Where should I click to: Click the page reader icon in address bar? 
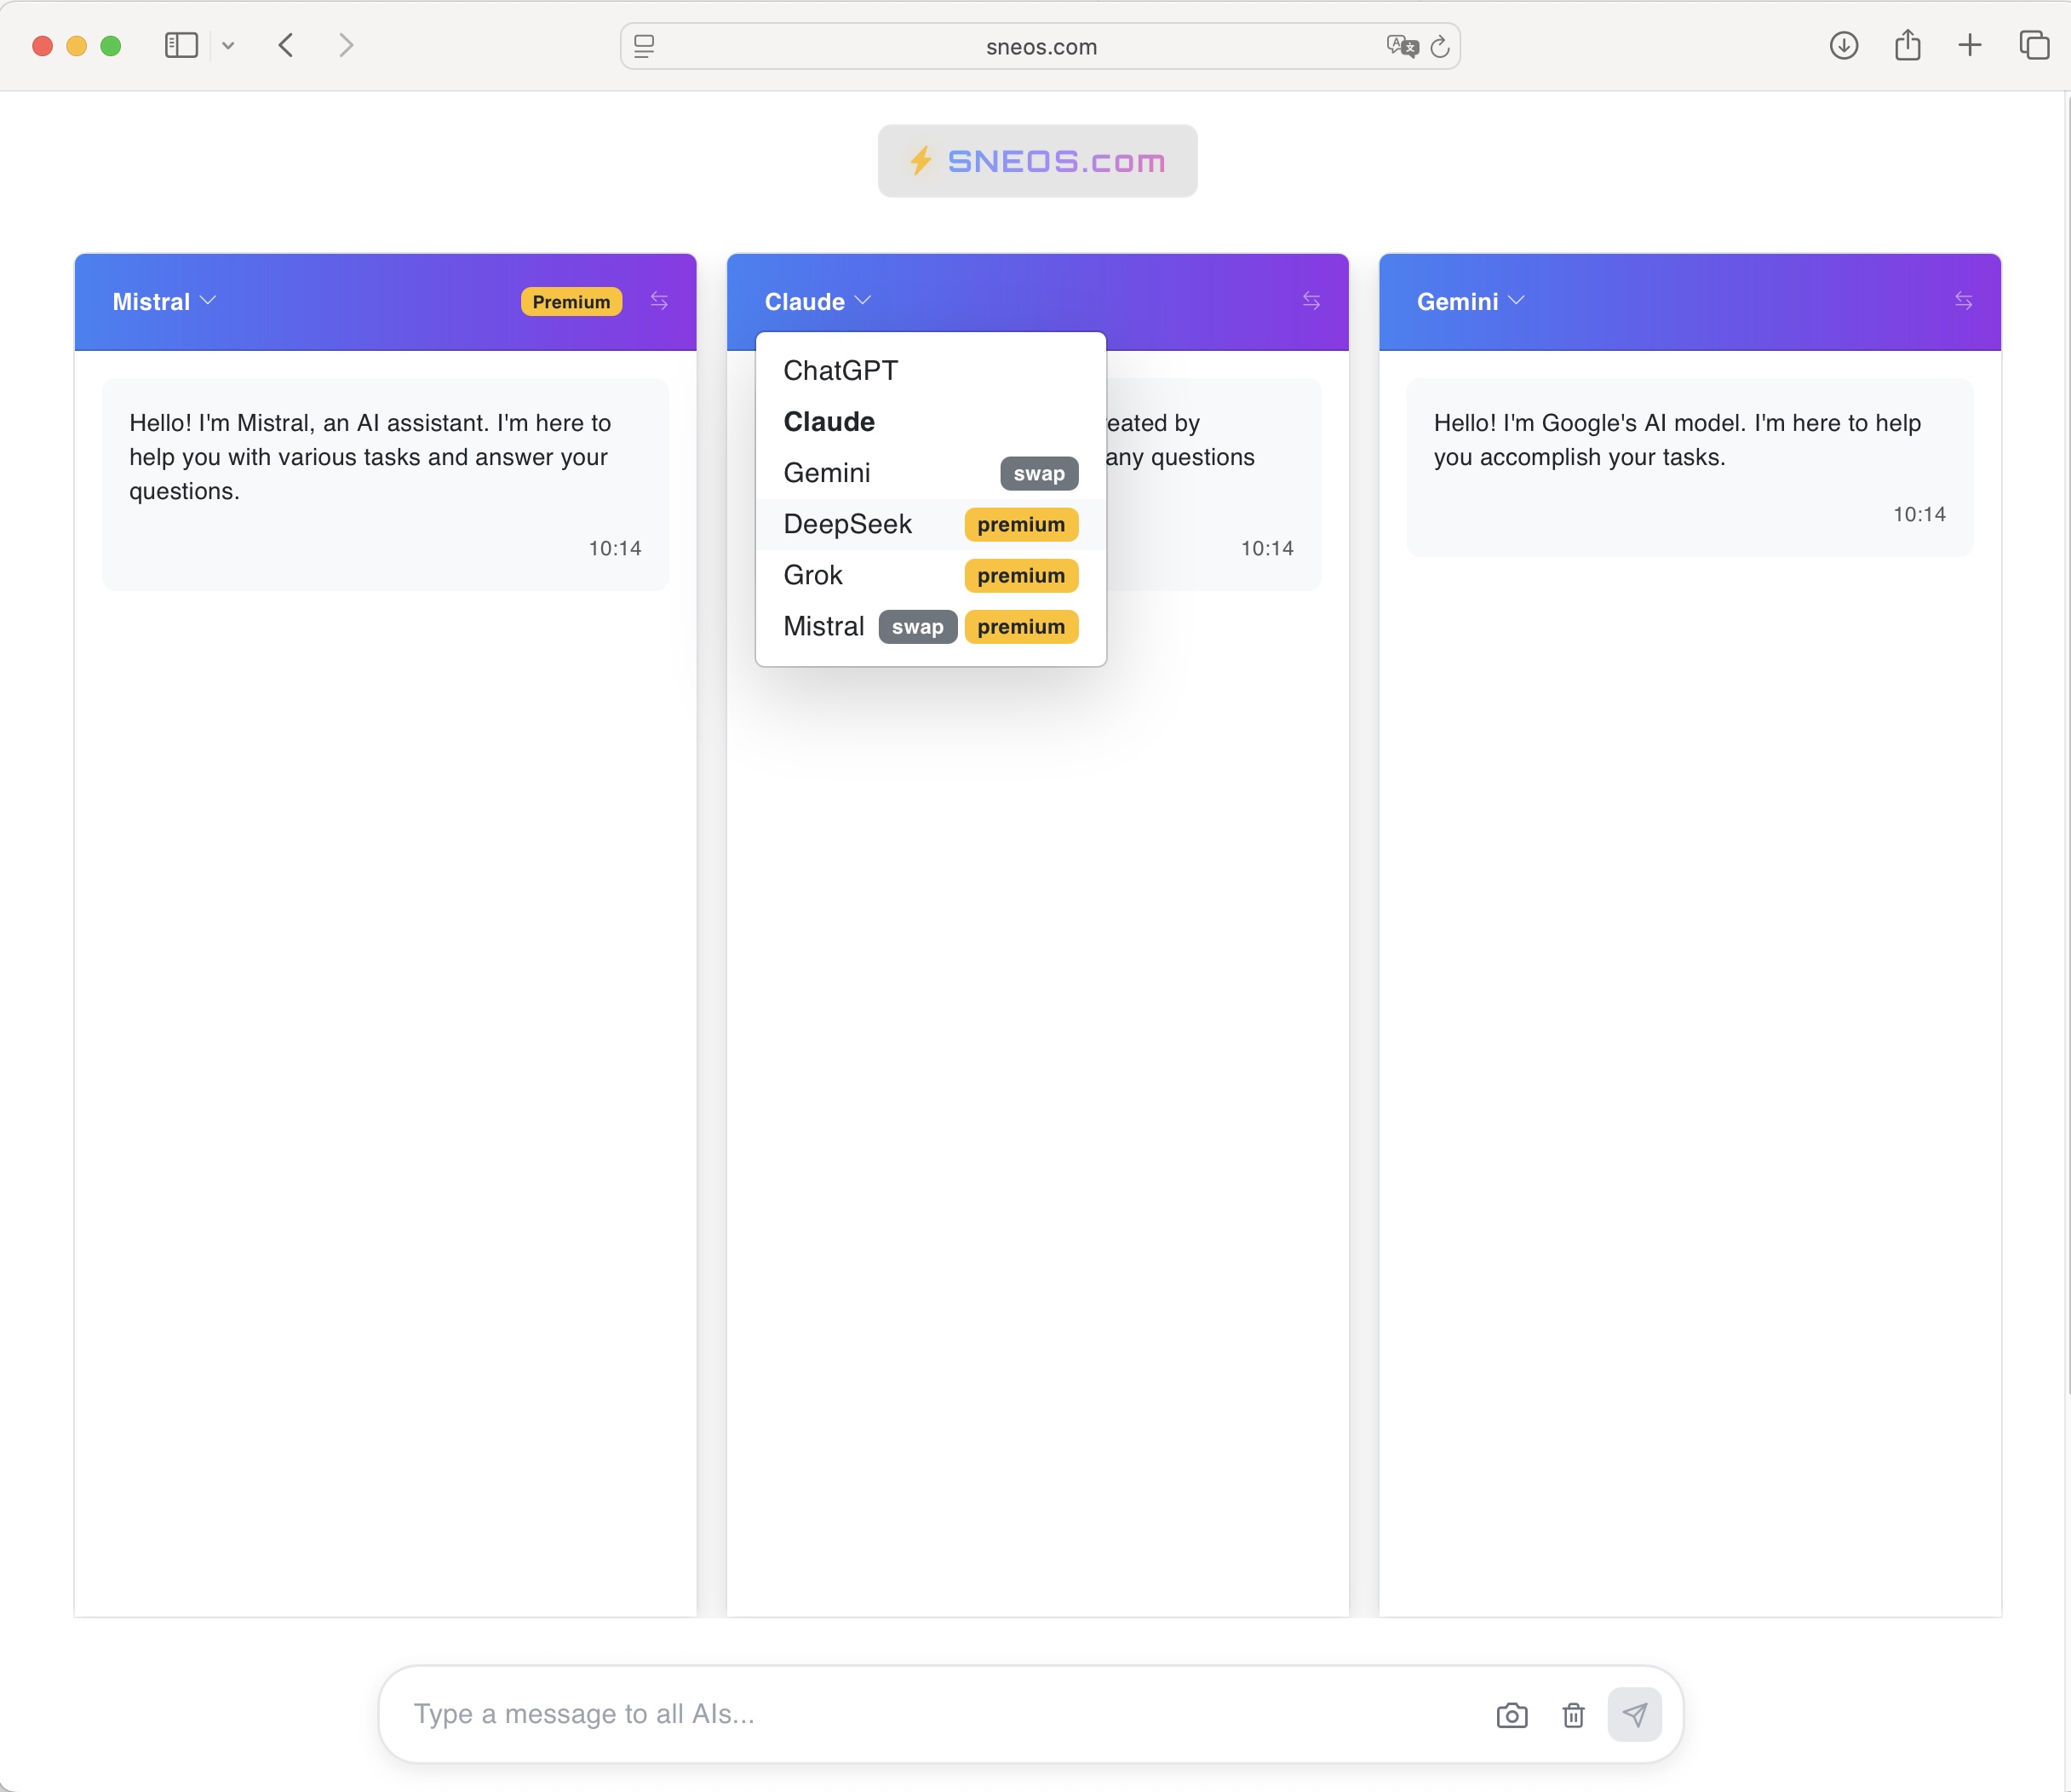644,46
